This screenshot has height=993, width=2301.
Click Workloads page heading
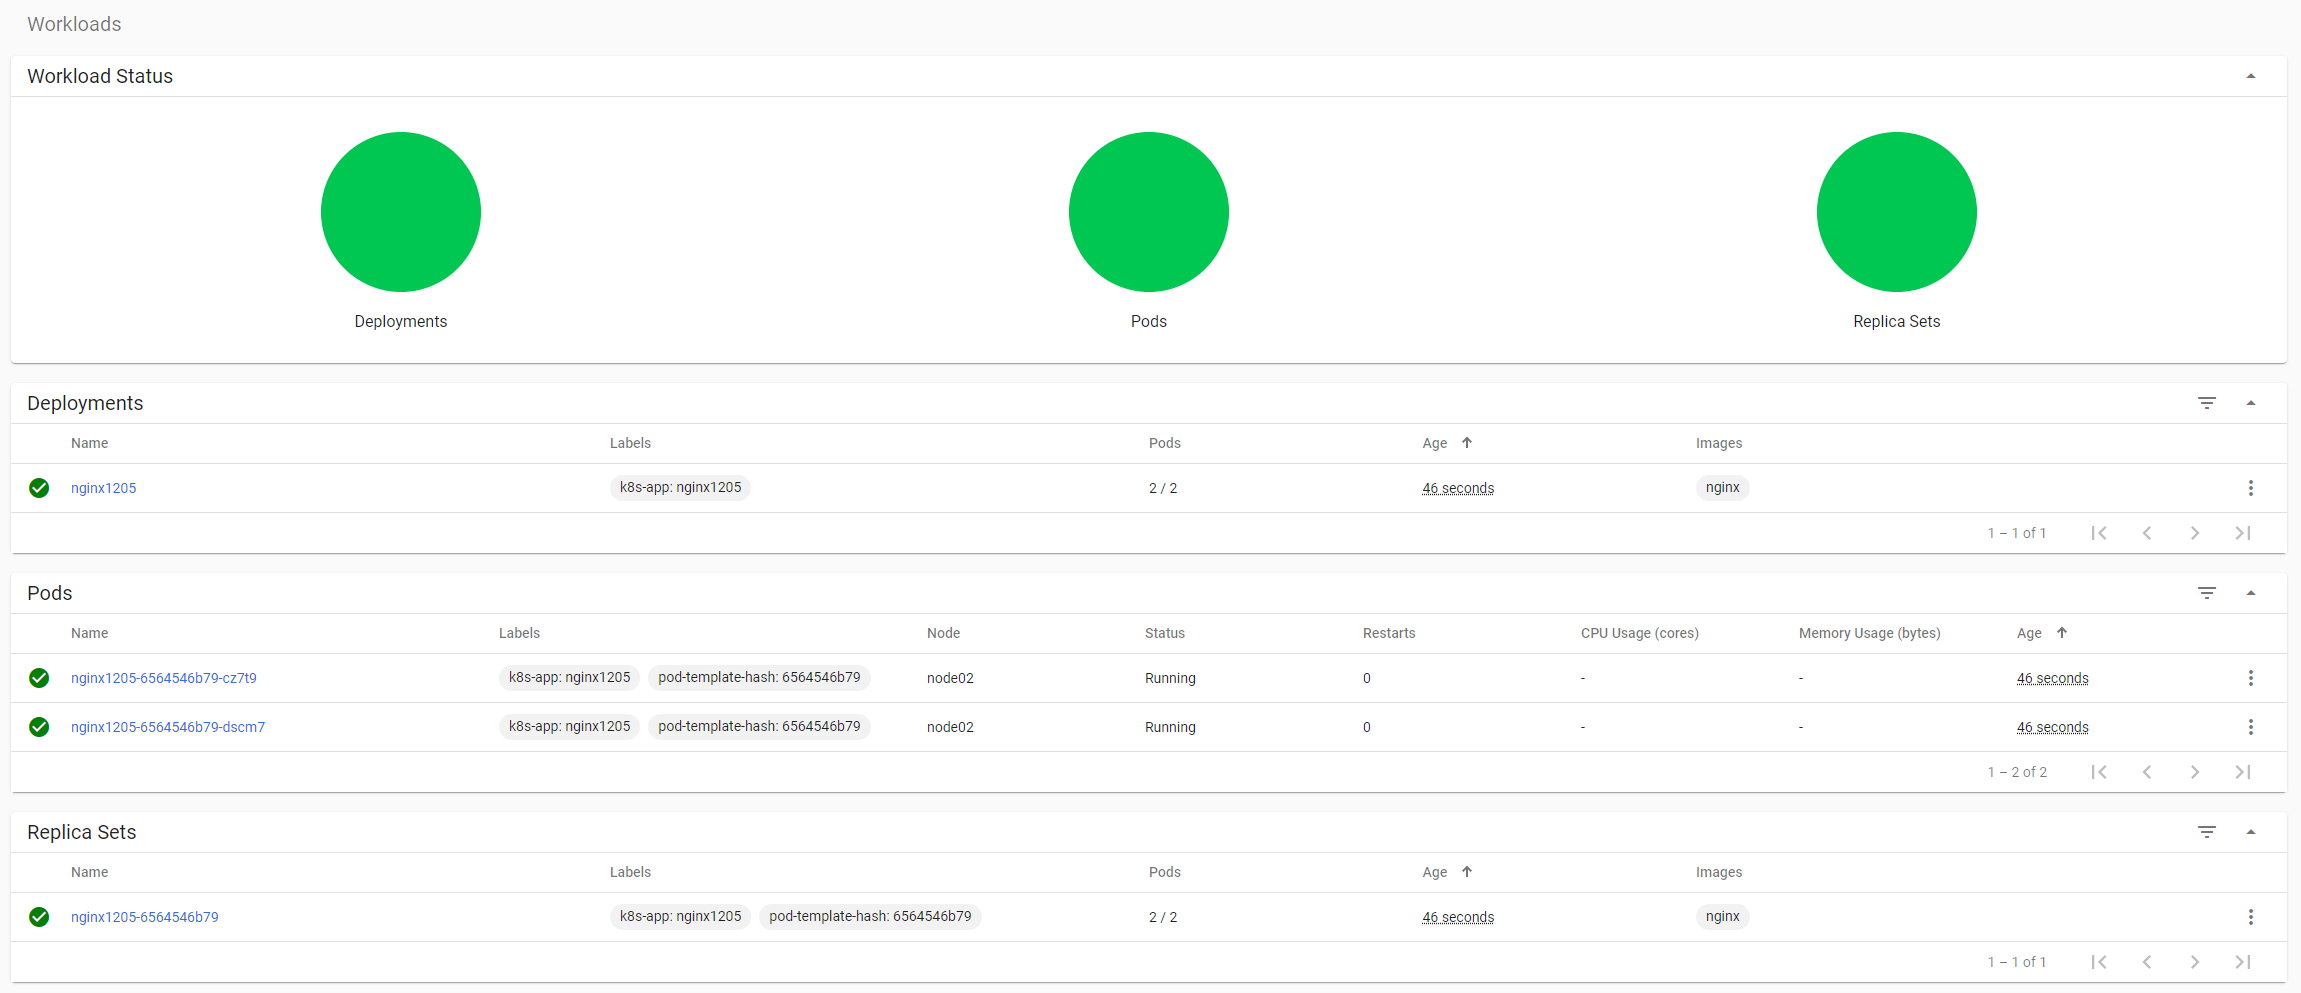pyautogui.click(x=74, y=24)
